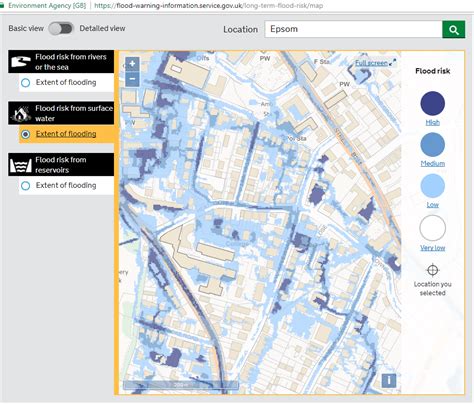Screen dimensions: 474x405
Task: Open Flood risk from rivers or sea section
Action: [61, 62]
